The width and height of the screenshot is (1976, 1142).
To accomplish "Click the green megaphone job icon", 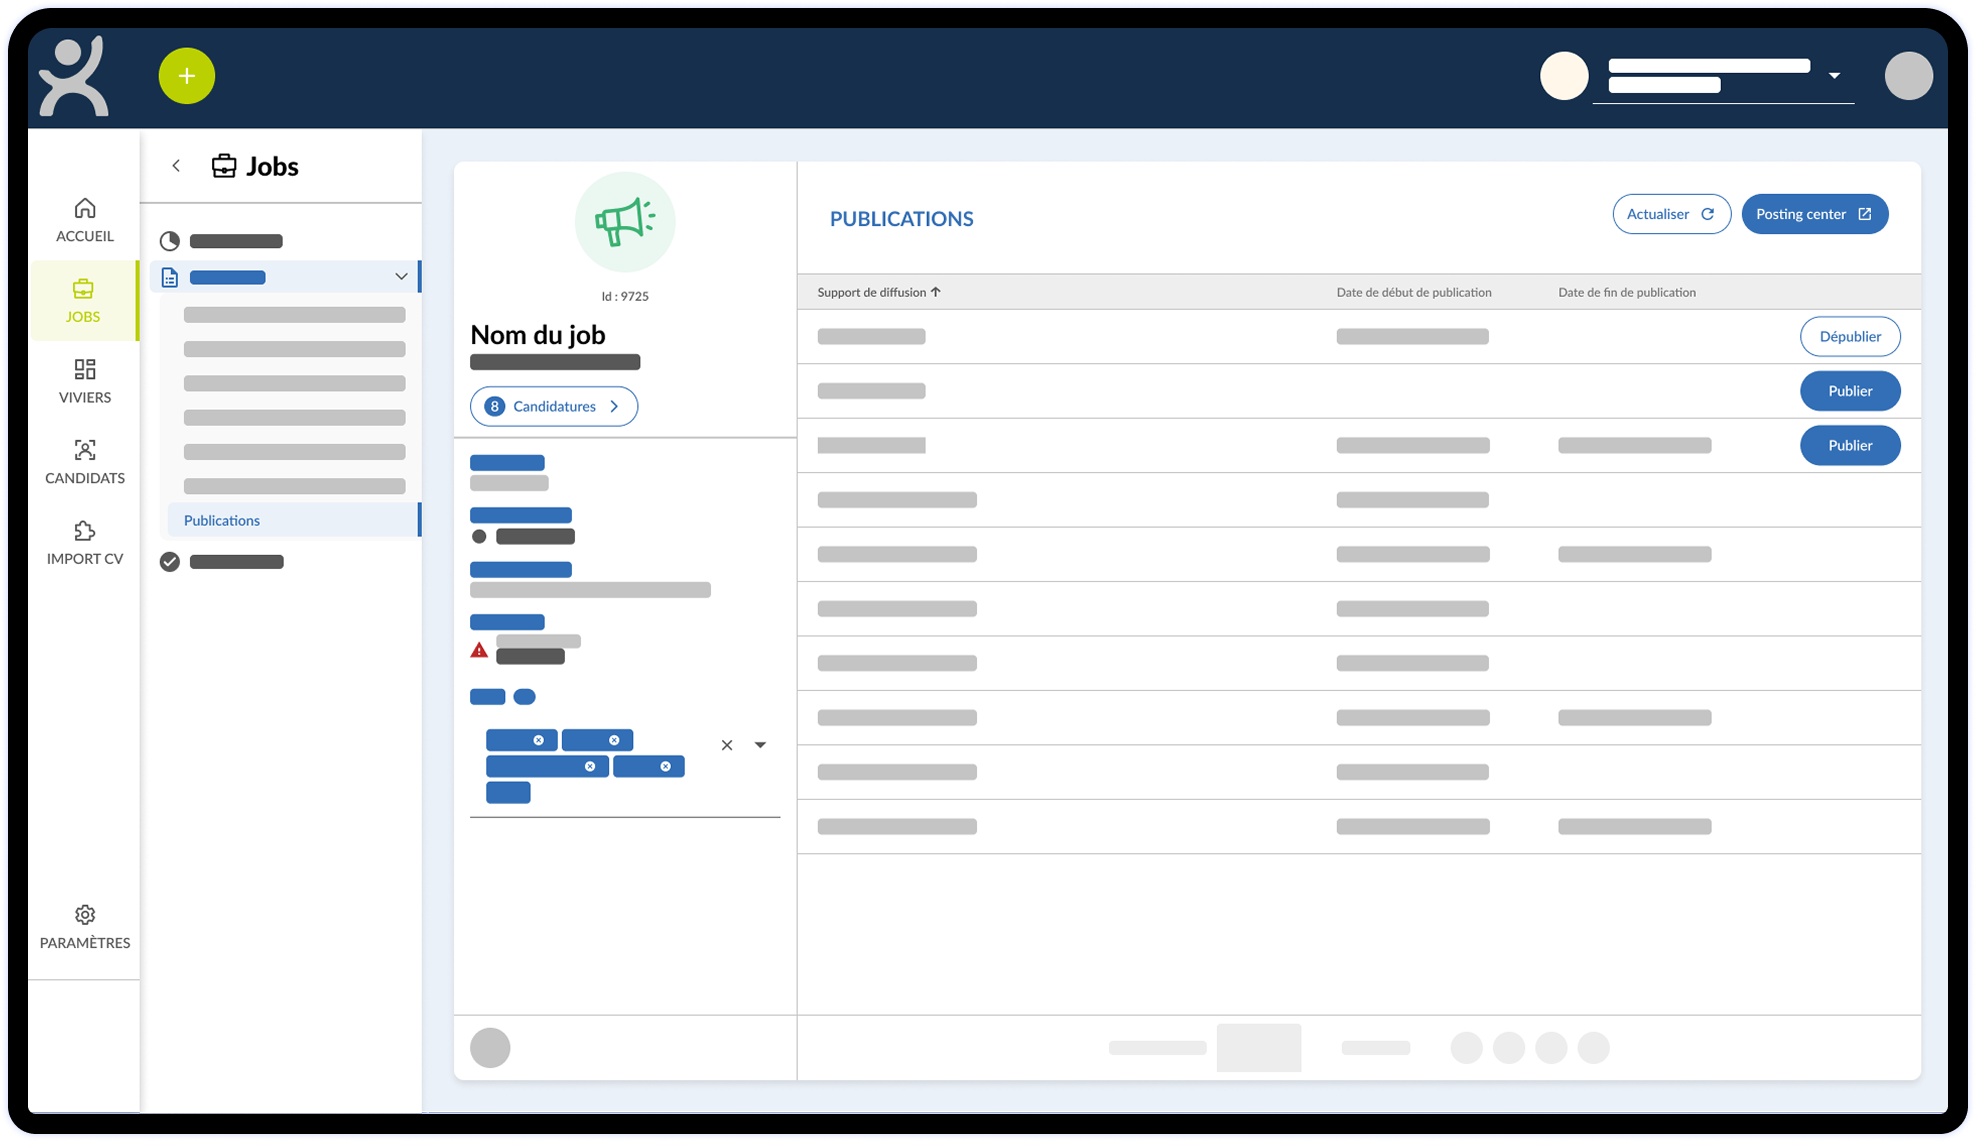I will (624, 222).
